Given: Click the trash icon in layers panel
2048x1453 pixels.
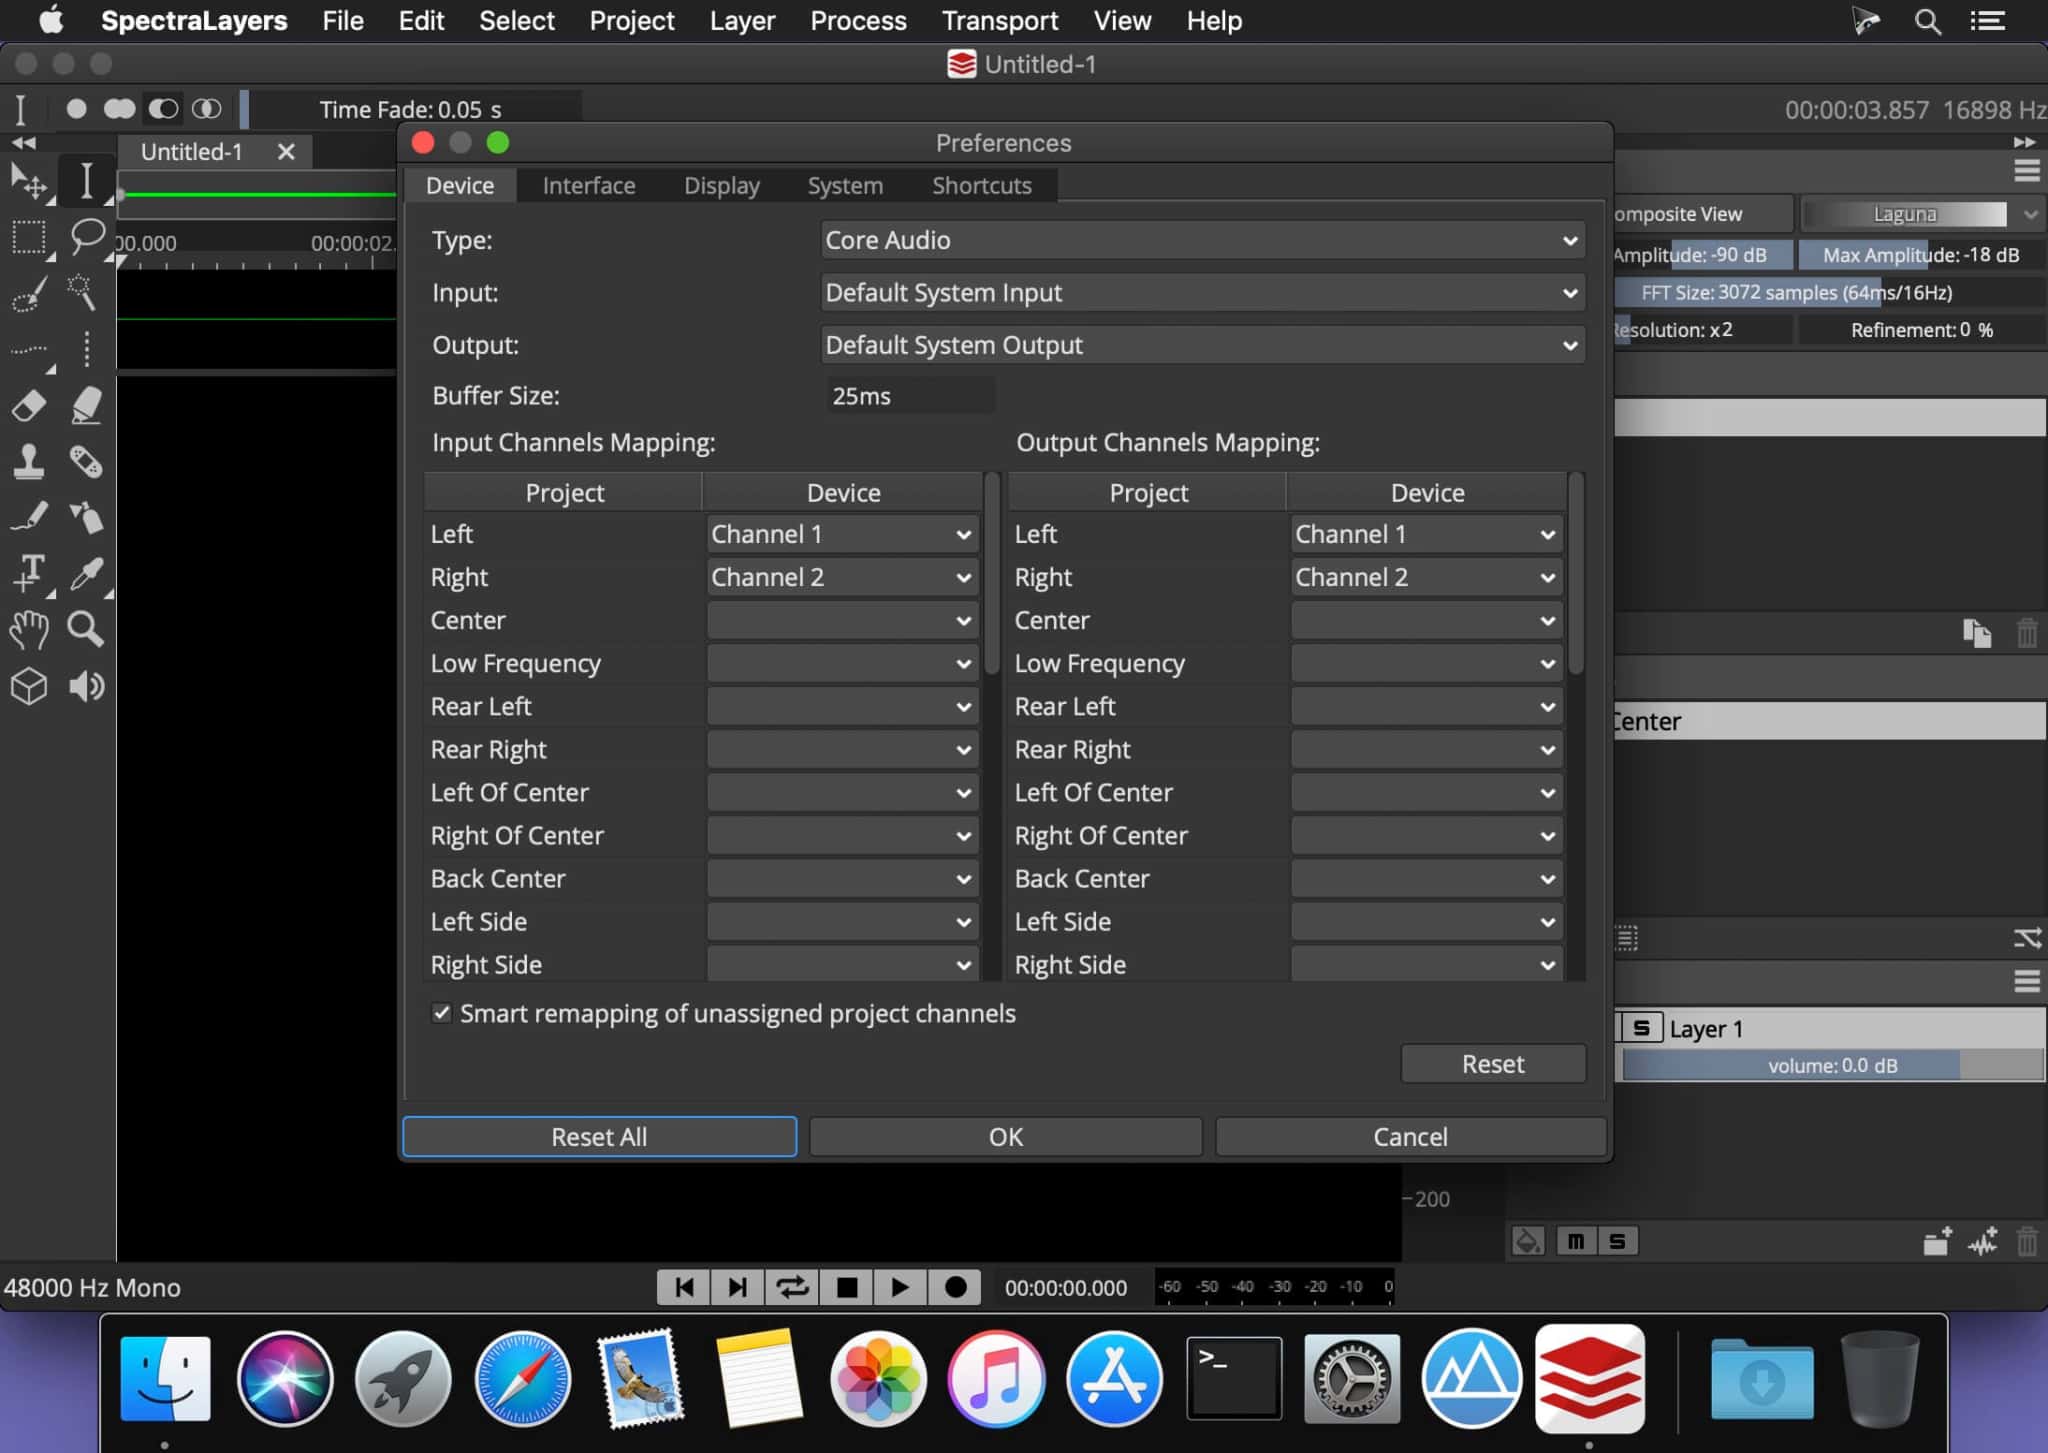Looking at the screenshot, I should click(2026, 1241).
